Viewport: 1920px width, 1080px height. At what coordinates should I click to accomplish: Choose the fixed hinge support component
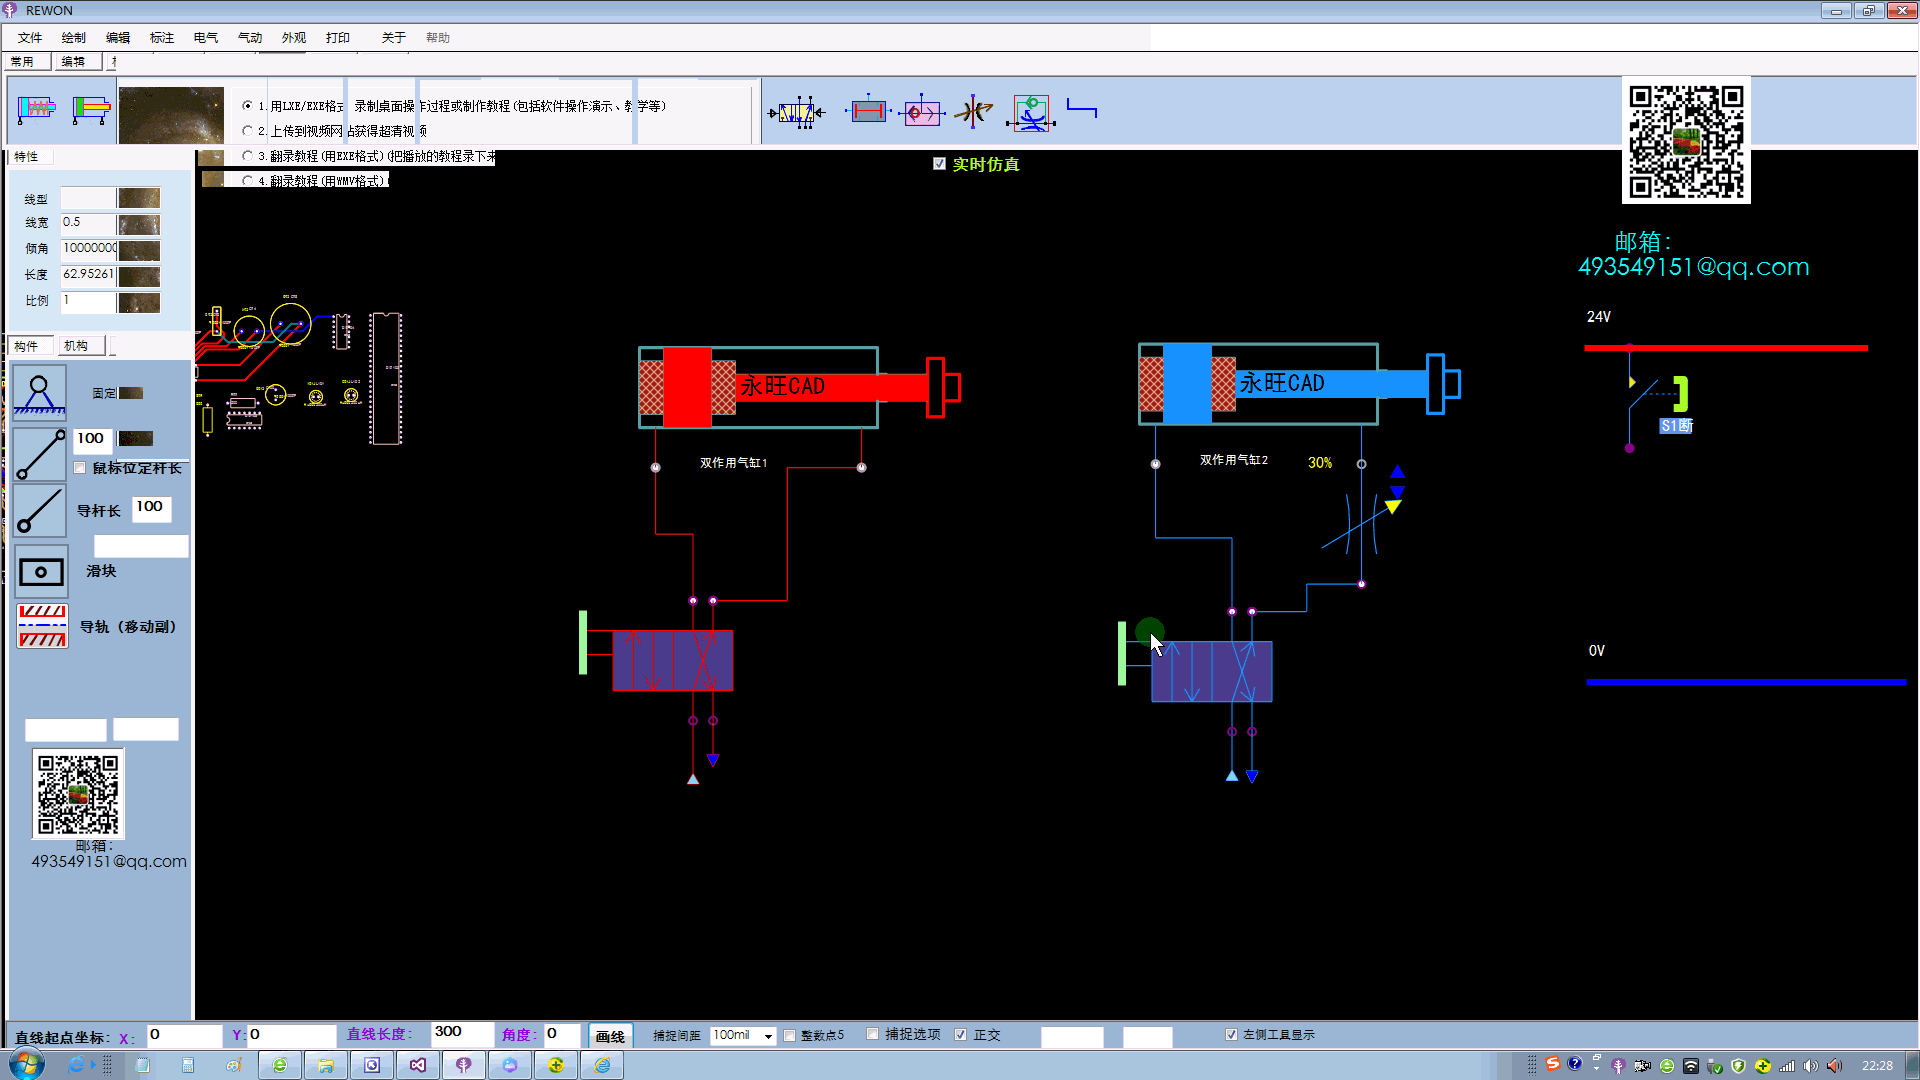(40, 393)
